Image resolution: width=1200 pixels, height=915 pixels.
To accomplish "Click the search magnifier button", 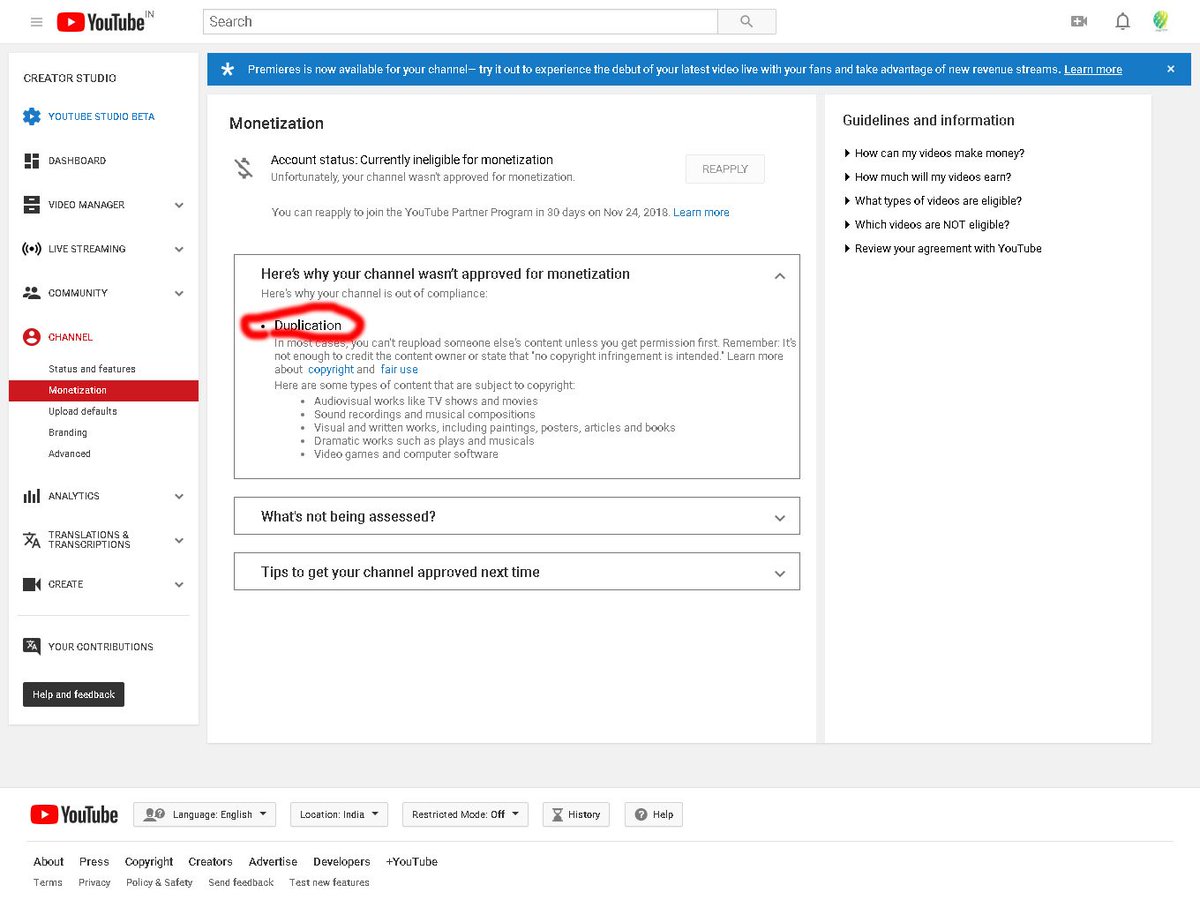I will [747, 22].
